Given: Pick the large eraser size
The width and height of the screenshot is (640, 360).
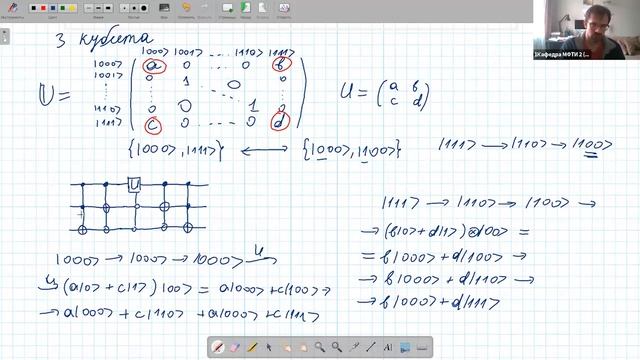Looking at the screenshot, I should tap(144, 8).
